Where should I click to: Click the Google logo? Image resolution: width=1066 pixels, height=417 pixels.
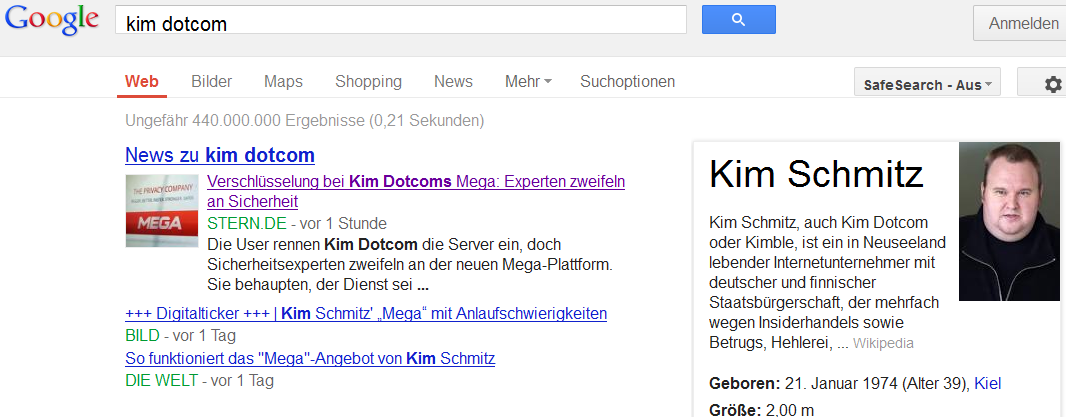tap(51, 19)
